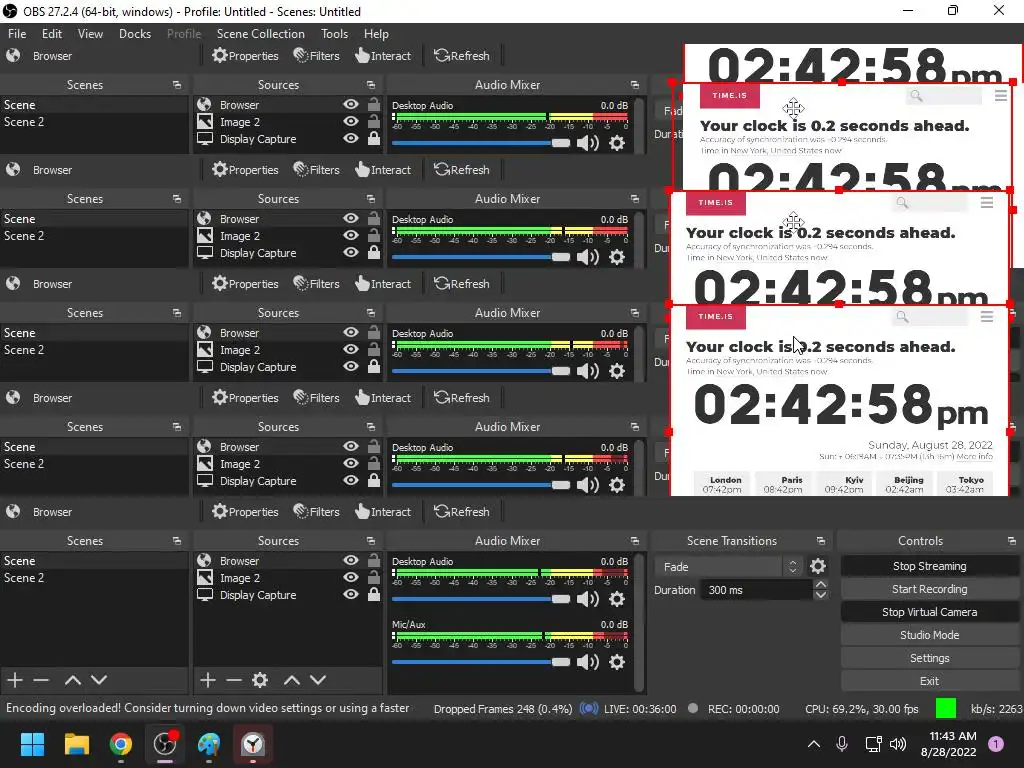
Task: Open the Paint app from the taskbar
Action: pyautogui.click(x=209, y=744)
